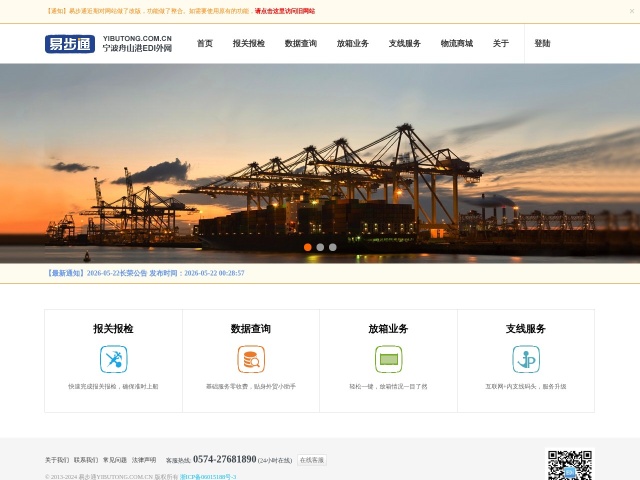Open 物流商城 navigation menu

[x=457, y=43]
